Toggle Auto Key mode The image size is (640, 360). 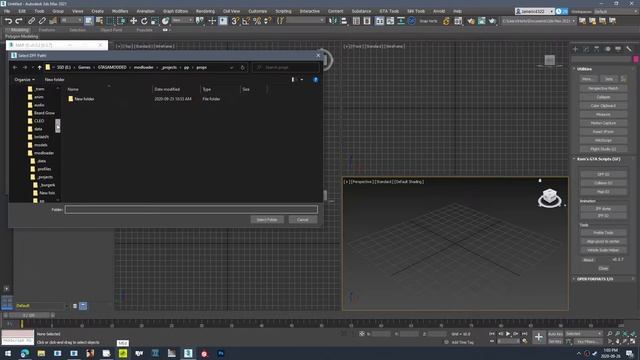(555, 334)
